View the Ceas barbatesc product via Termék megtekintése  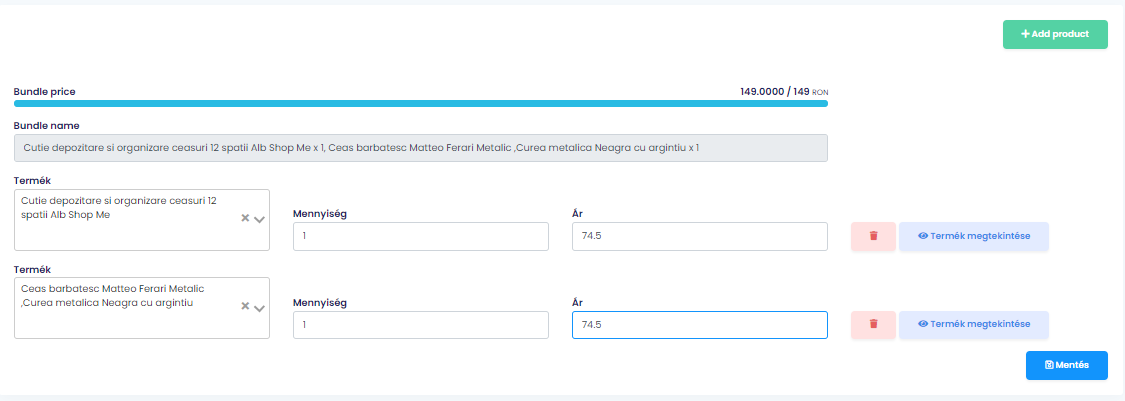(x=974, y=324)
